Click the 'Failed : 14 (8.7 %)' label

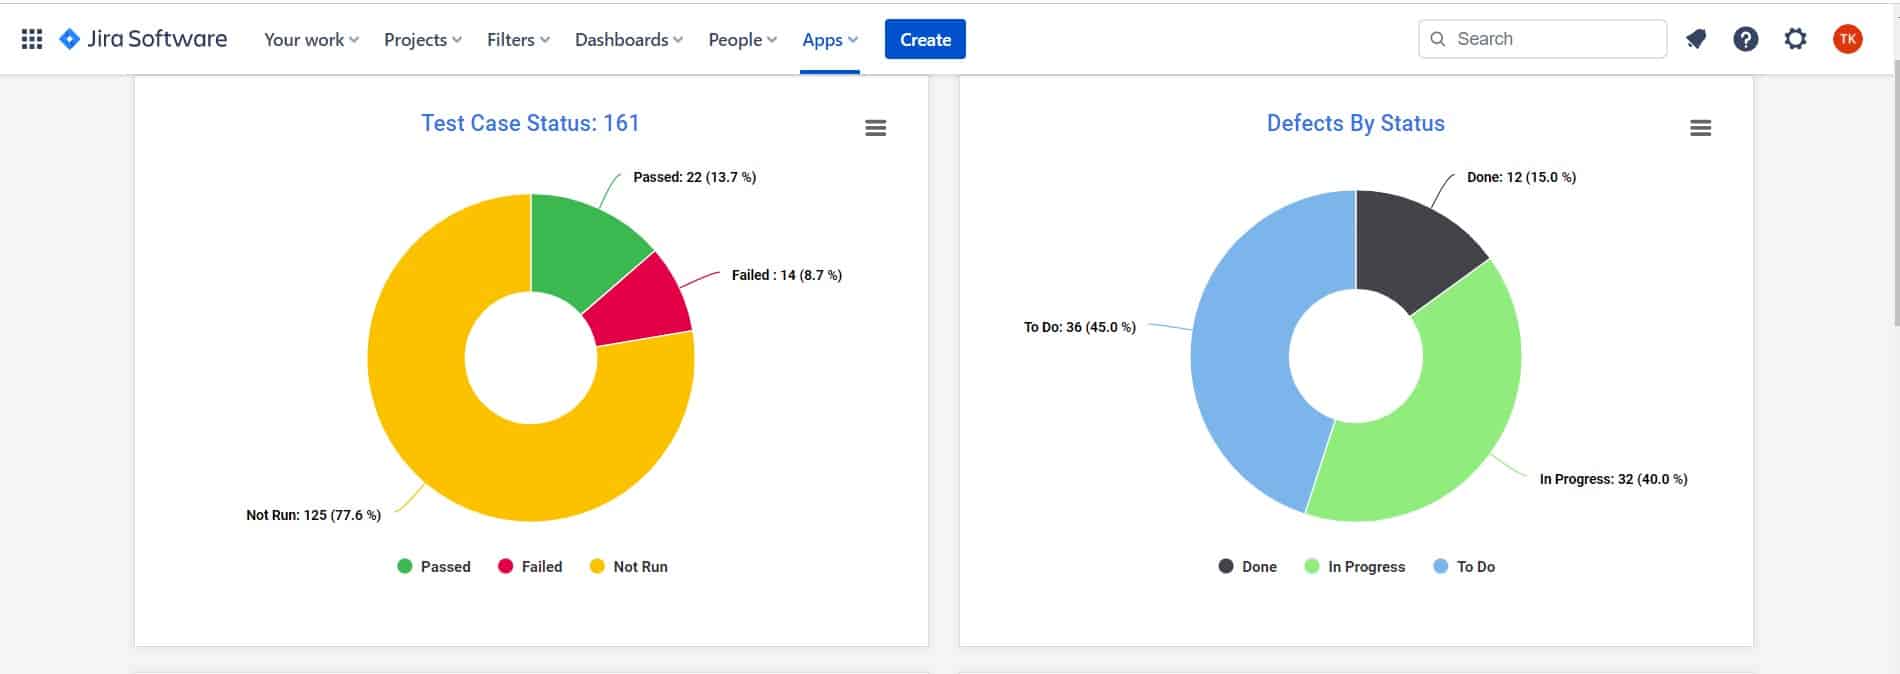pyautogui.click(x=787, y=275)
